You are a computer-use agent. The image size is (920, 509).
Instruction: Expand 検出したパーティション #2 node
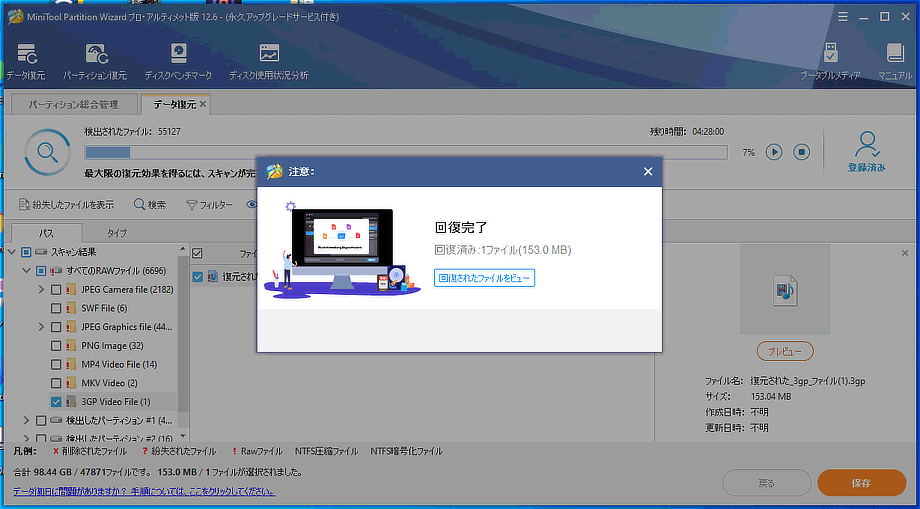click(26, 438)
